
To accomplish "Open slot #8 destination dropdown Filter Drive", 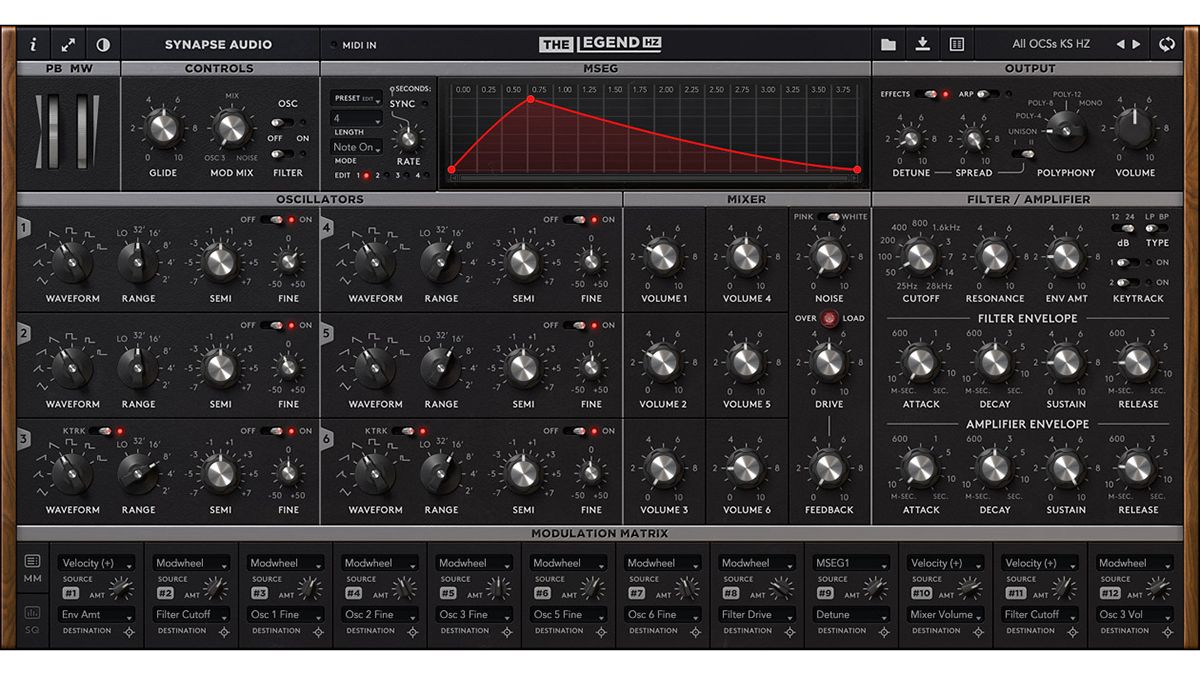I will click(x=757, y=615).
